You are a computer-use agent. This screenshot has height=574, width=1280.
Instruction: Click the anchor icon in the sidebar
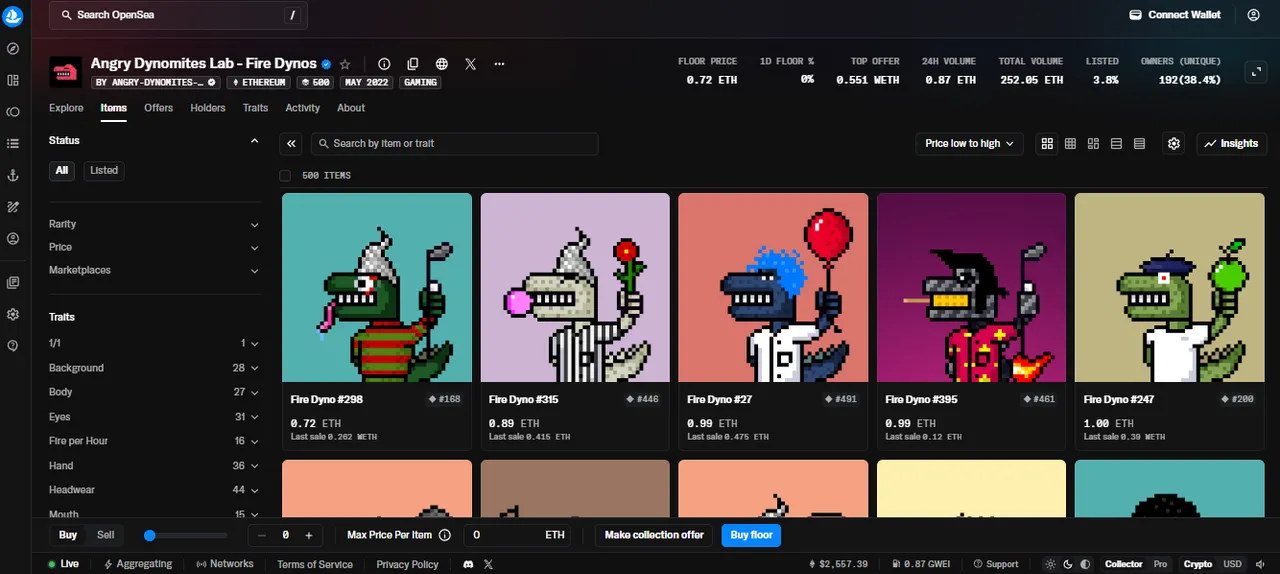pos(13,175)
